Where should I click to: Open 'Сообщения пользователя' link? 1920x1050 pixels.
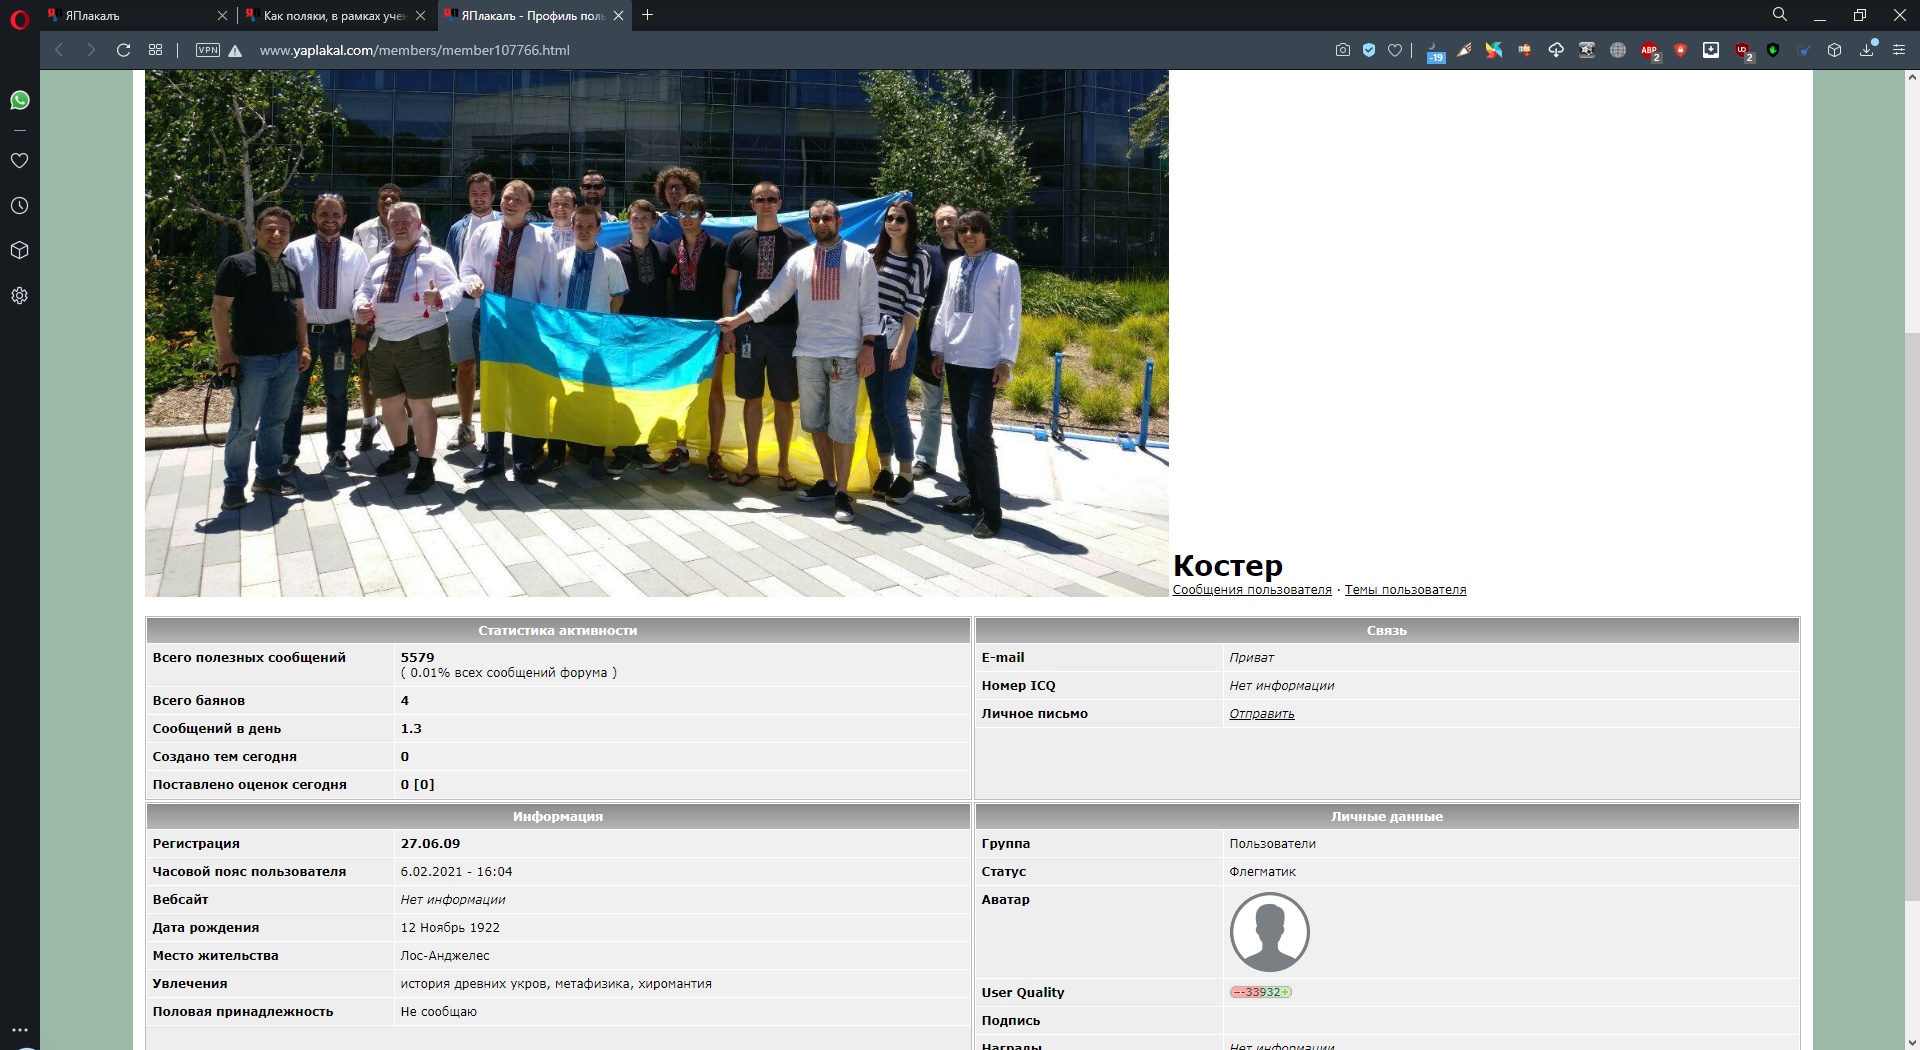[x=1252, y=590]
